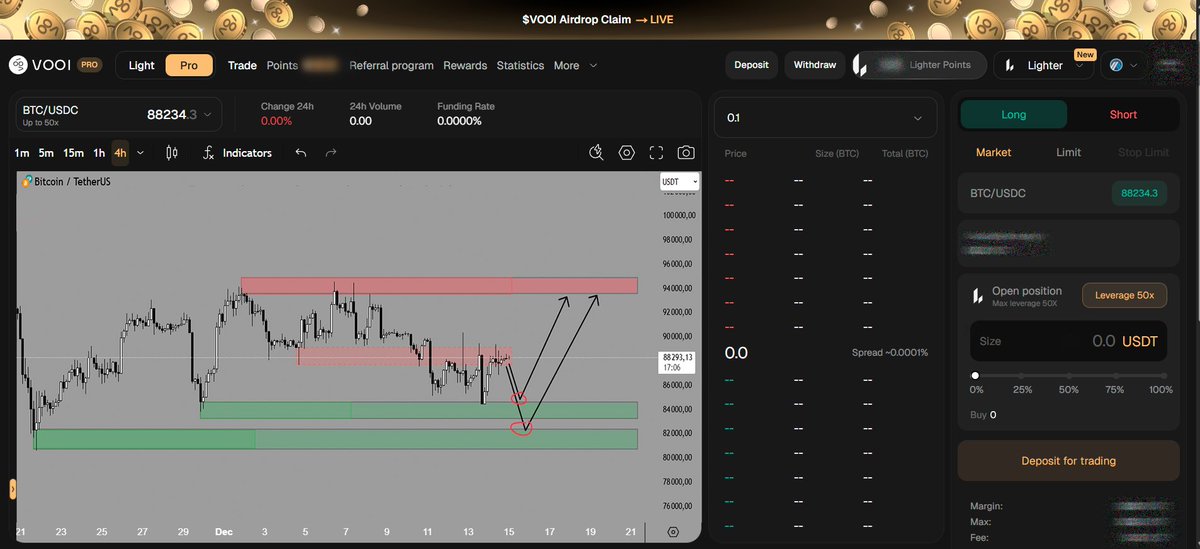The width and height of the screenshot is (1200, 549).
Task: Open network selector dropdown
Action: click(1123, 65)
